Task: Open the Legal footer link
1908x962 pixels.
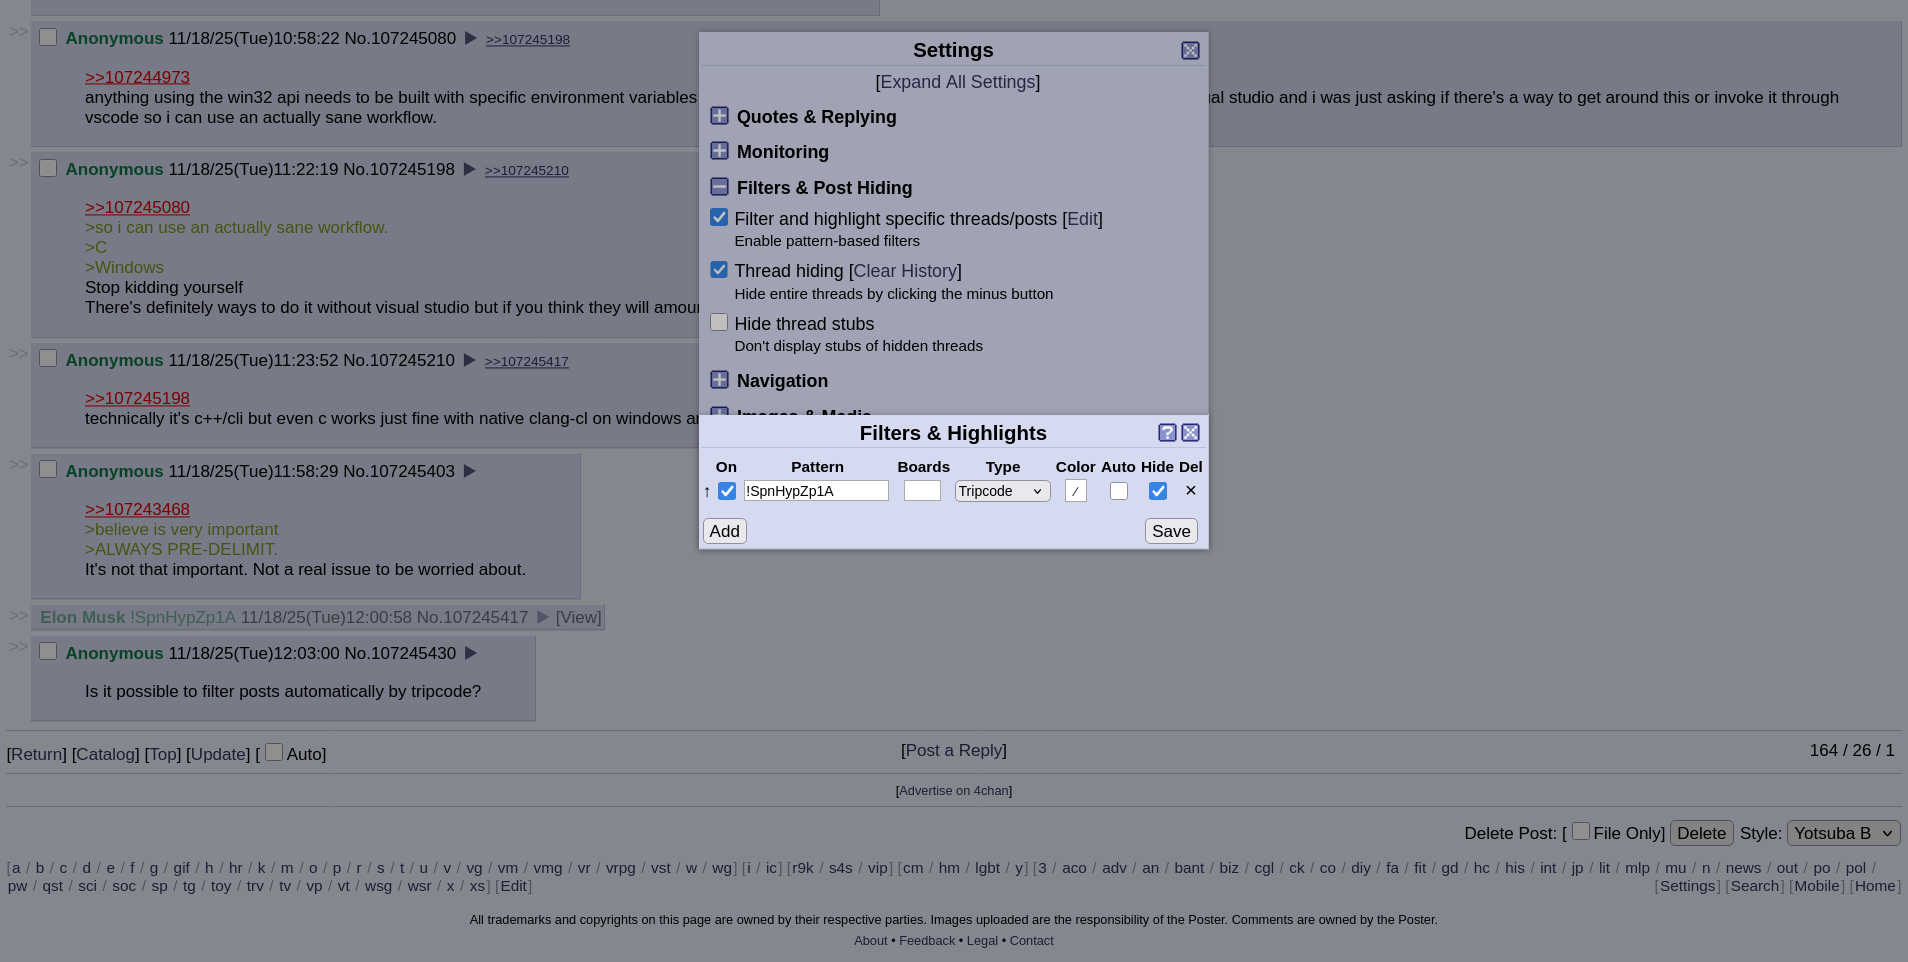Action: [x=982, y=941]
